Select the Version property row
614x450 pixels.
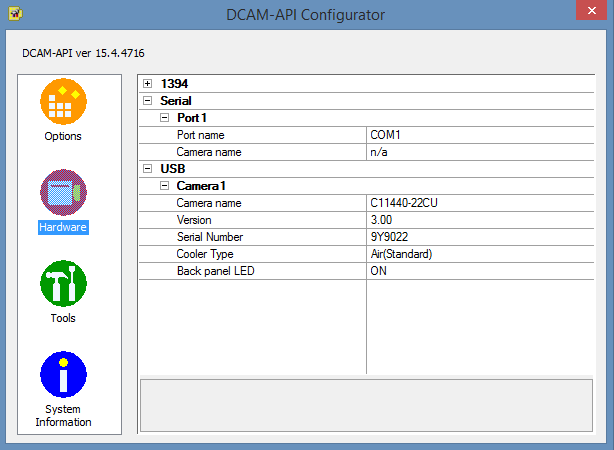(194, 220)
